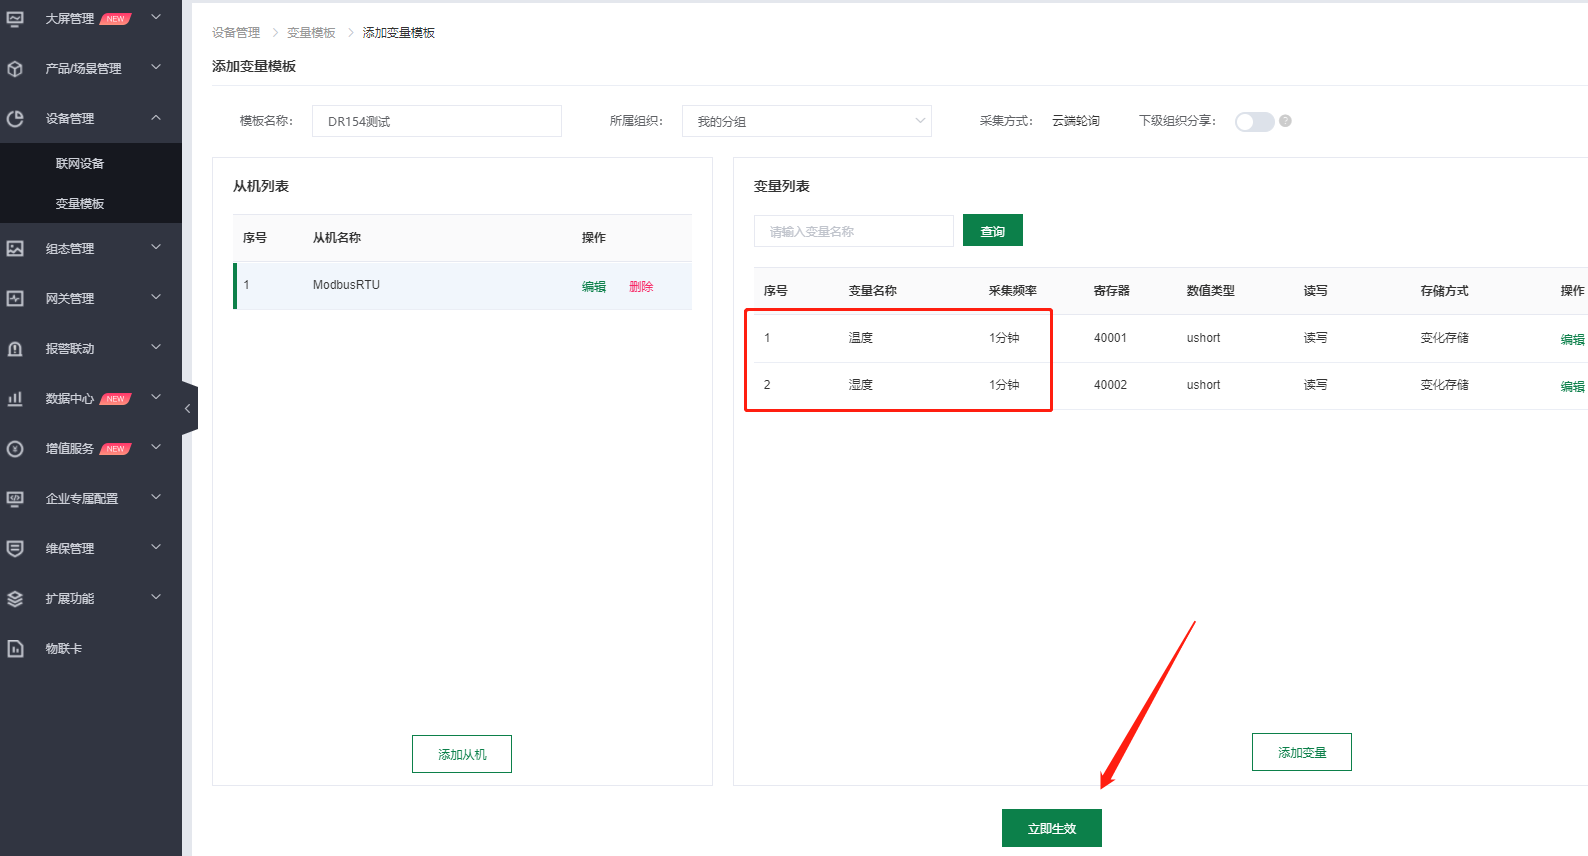Viewport: 1588px width, 856px height.
Task: Click the 数据中心 bar chart icon
Action: 15,398
